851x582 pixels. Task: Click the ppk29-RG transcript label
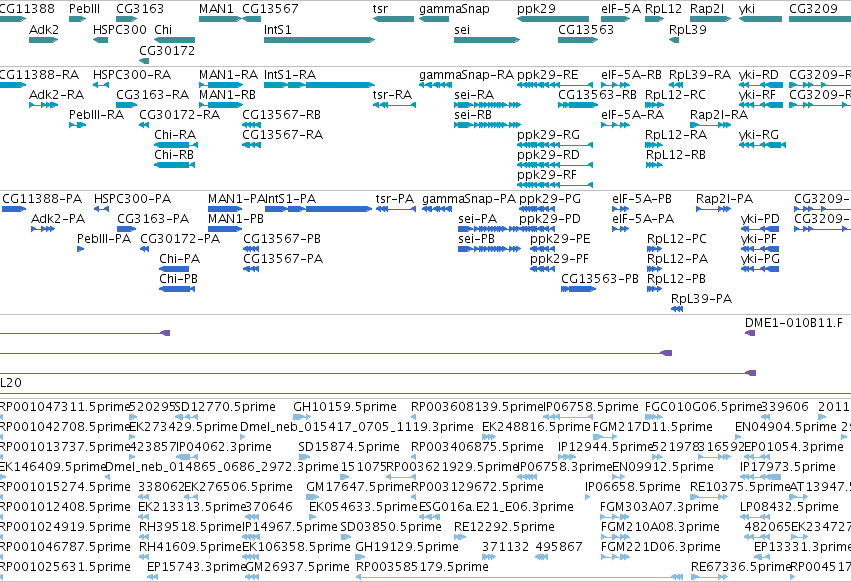coord(548,134)
